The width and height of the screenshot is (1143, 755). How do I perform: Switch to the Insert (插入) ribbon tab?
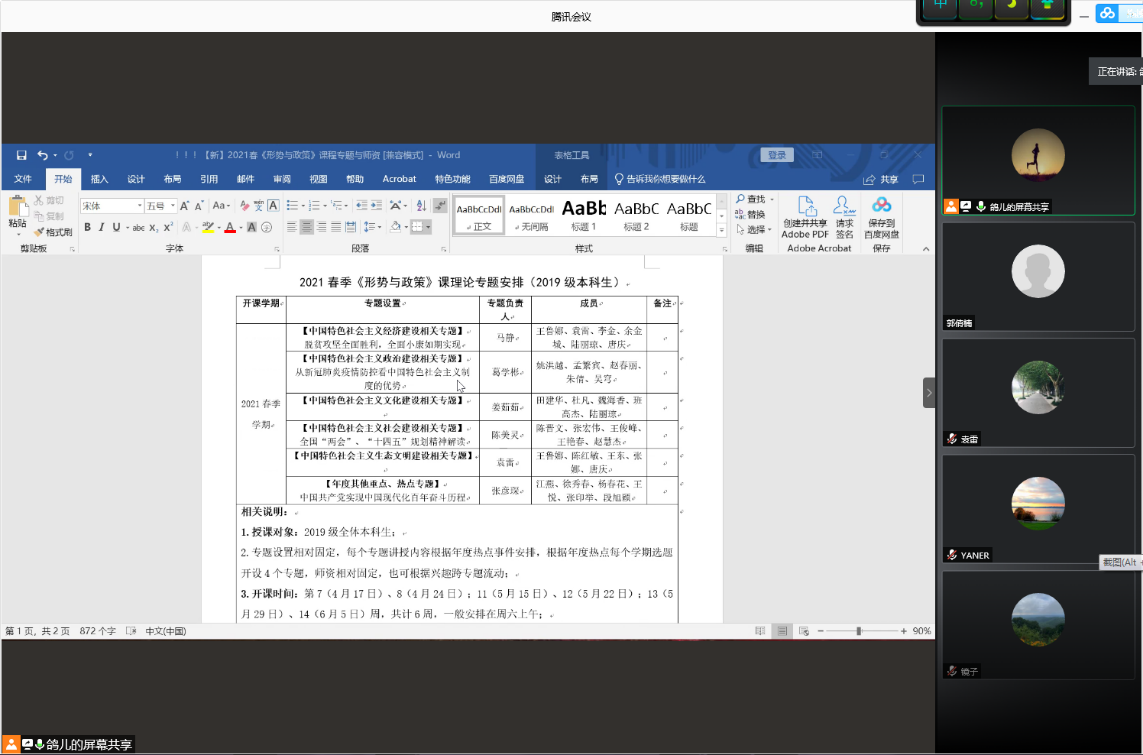point(99,179)
